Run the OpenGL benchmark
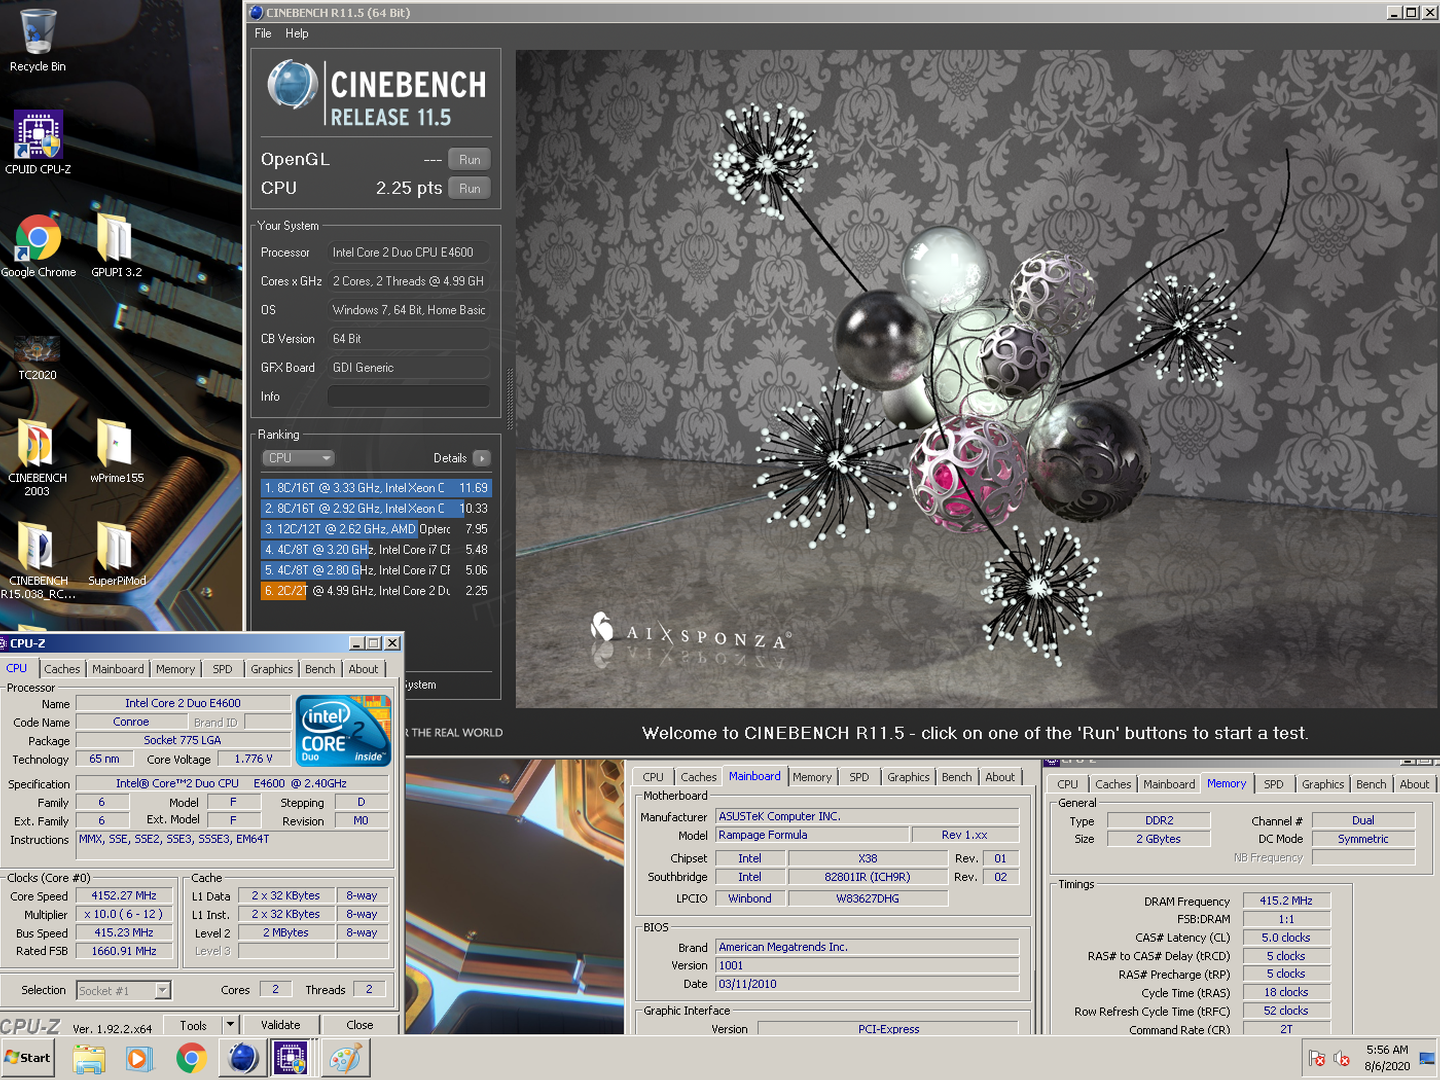 click(469, 159)
